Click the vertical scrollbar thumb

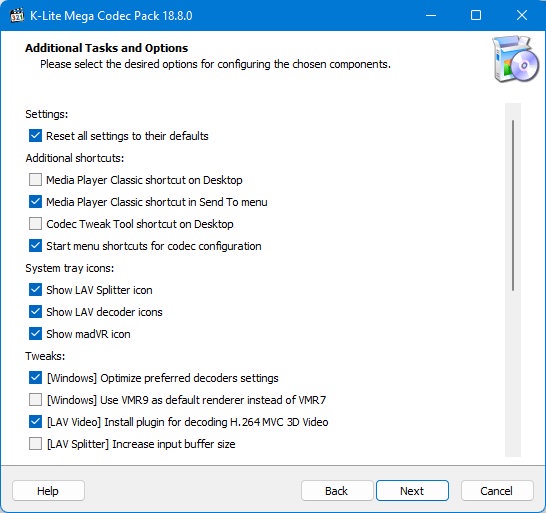pos(513,205)
